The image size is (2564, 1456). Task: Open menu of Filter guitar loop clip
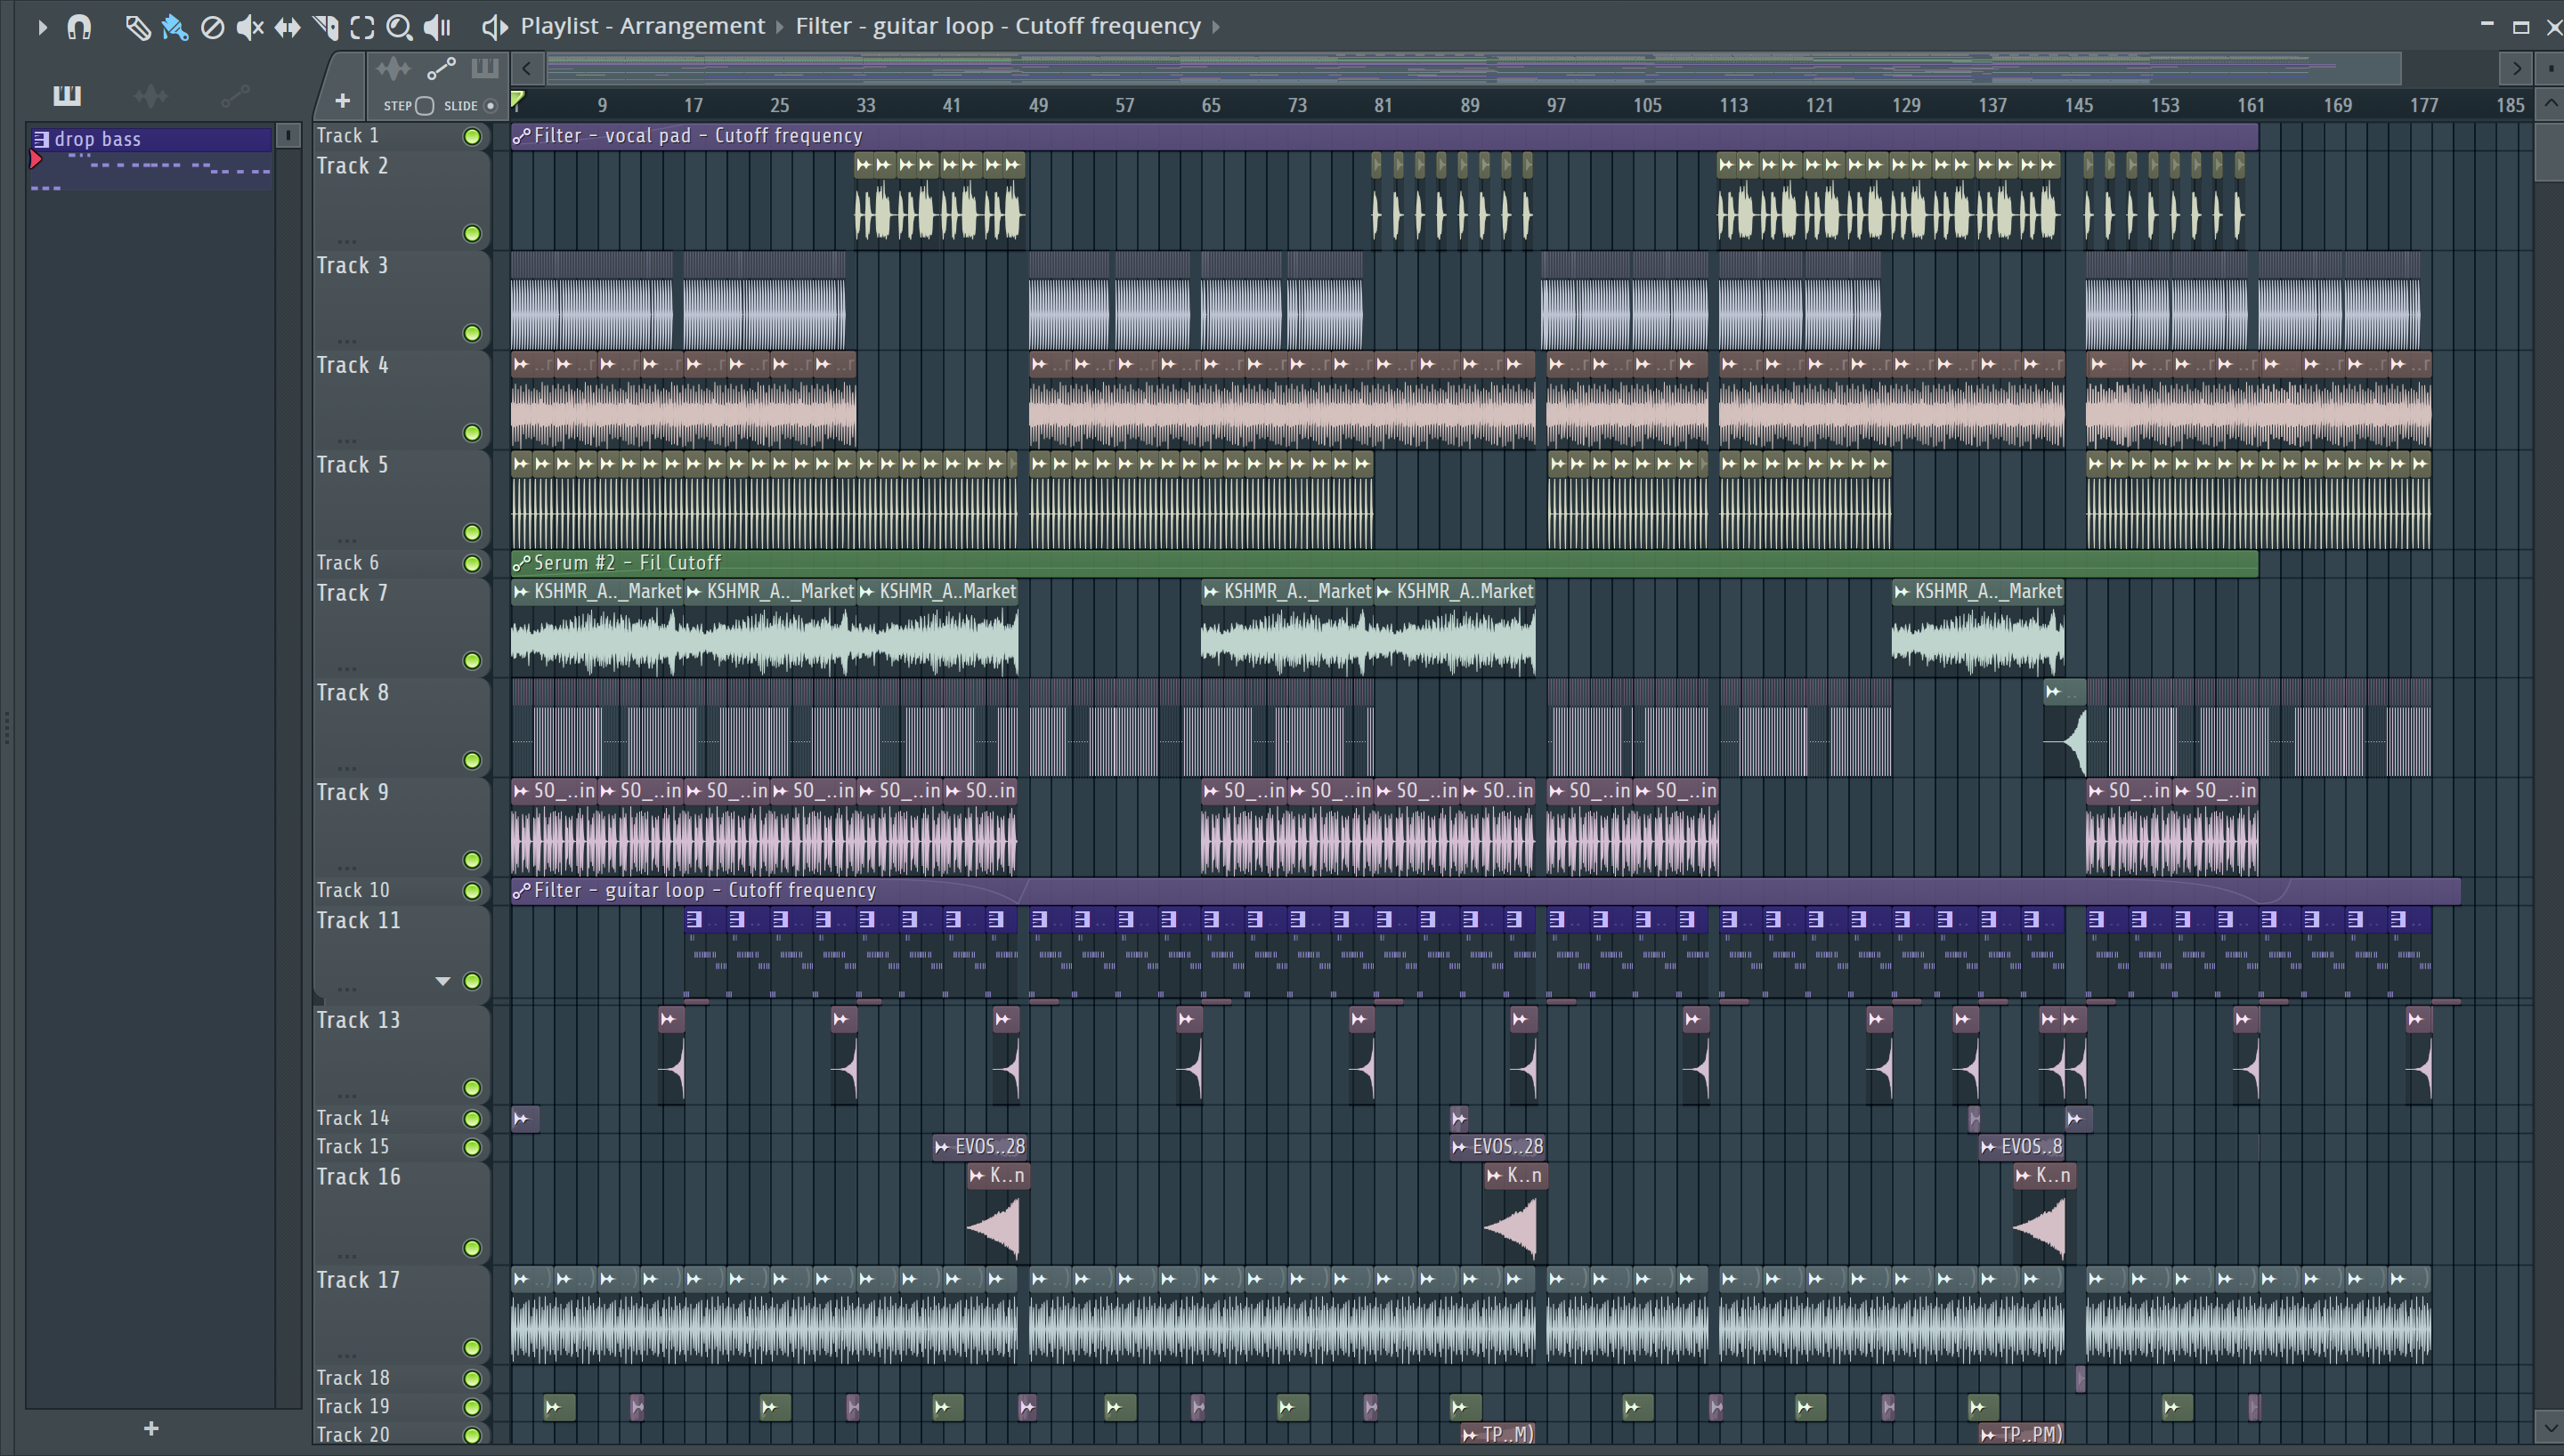pyautogui.click(x=521, y=890)
